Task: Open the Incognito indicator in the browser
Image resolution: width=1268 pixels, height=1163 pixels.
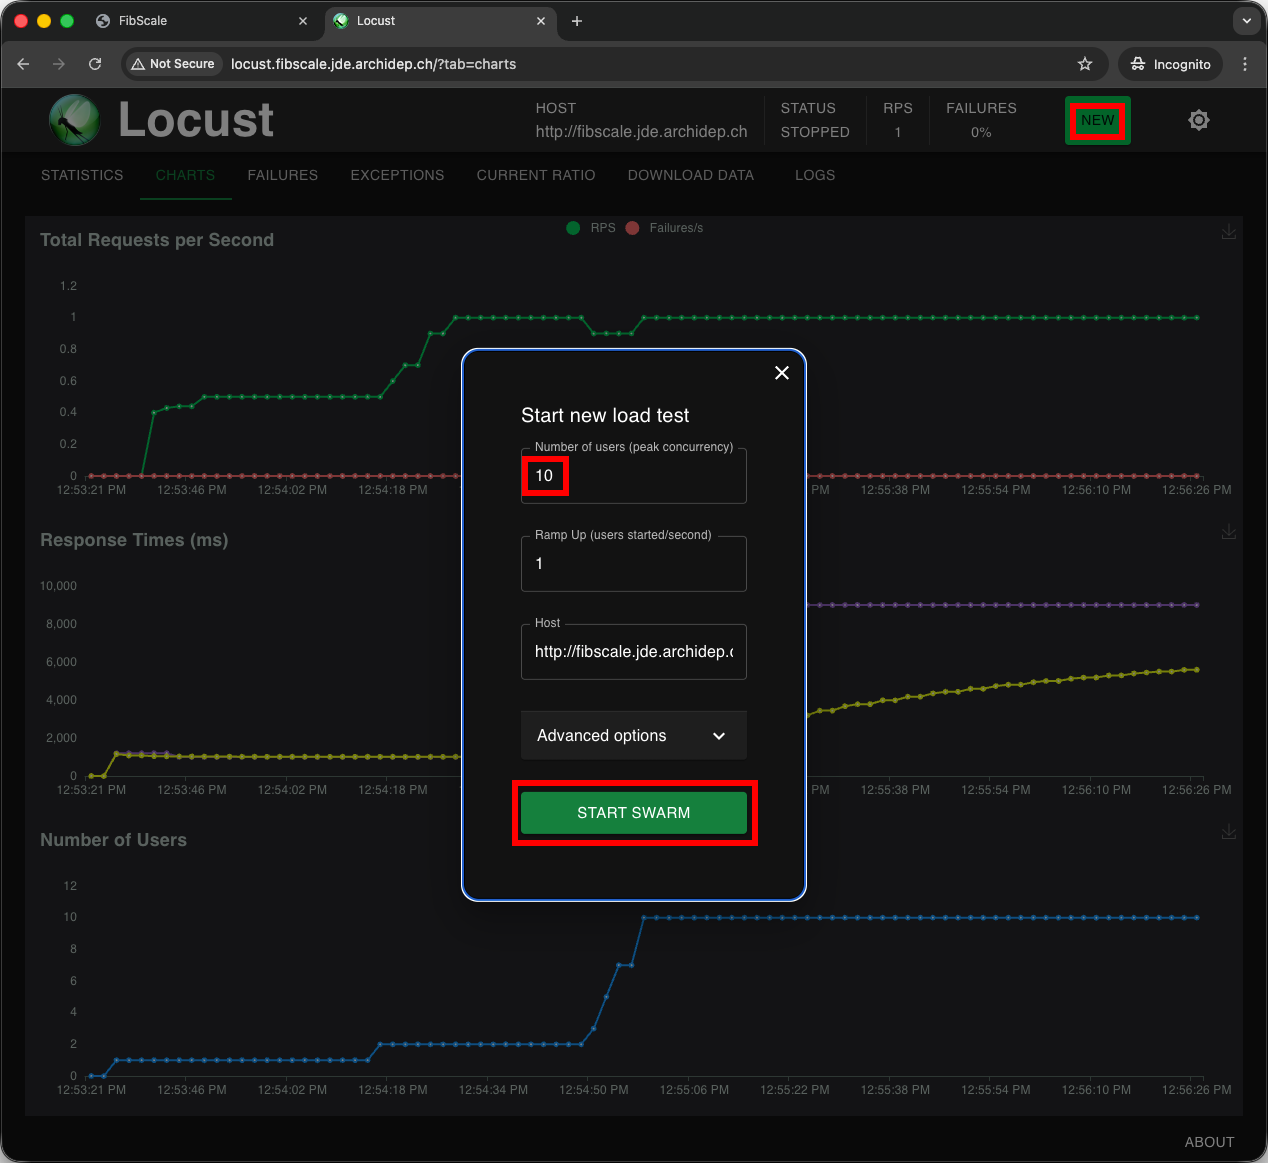Action: pos(1170,64)
